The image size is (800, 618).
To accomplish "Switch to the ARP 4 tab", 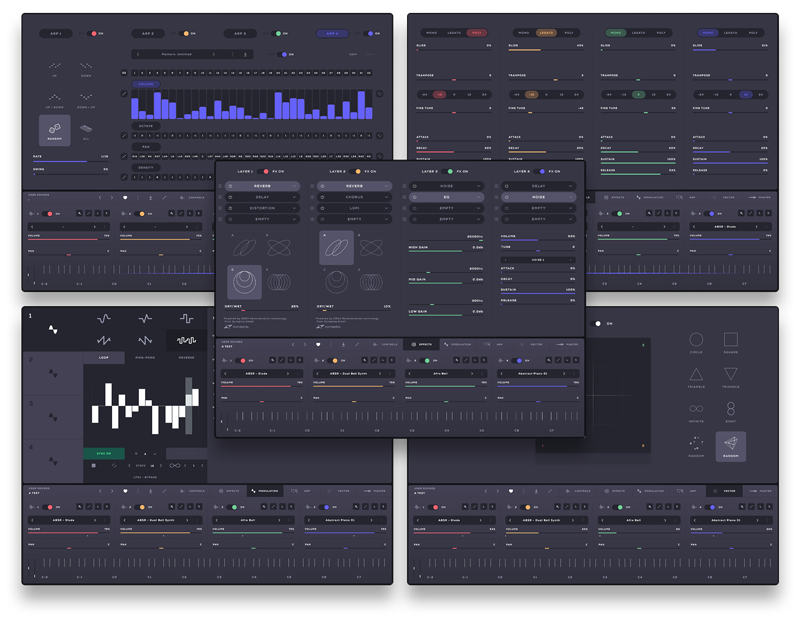I will (x=332, y=33).
